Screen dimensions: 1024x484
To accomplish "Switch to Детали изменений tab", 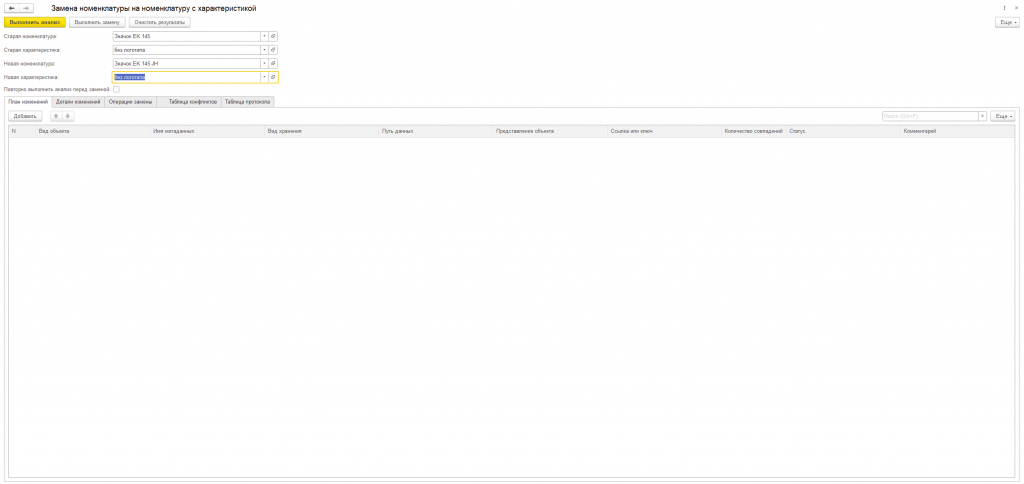I will click(x=78, y=102).
